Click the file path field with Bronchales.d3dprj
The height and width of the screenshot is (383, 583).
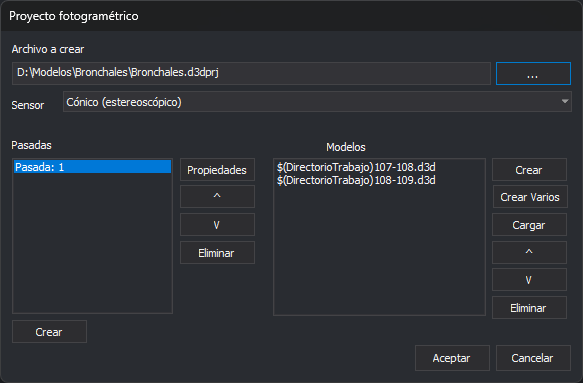(x=251, y=73)
